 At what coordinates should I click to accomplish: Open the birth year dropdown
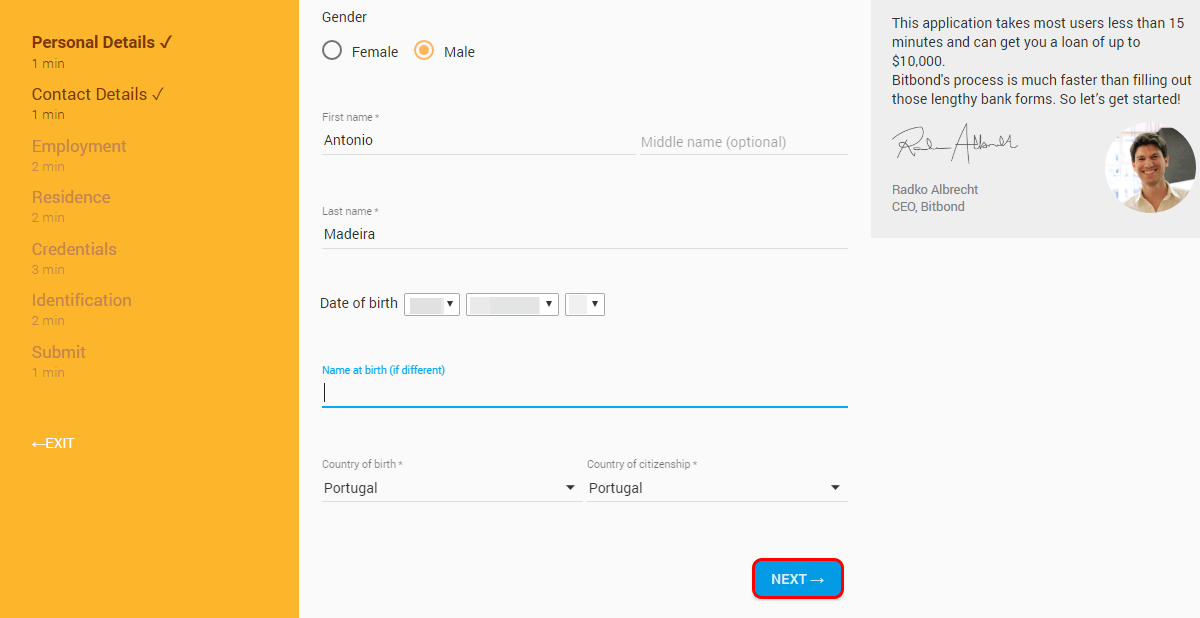pyautogui.click(x=585, y=304)
